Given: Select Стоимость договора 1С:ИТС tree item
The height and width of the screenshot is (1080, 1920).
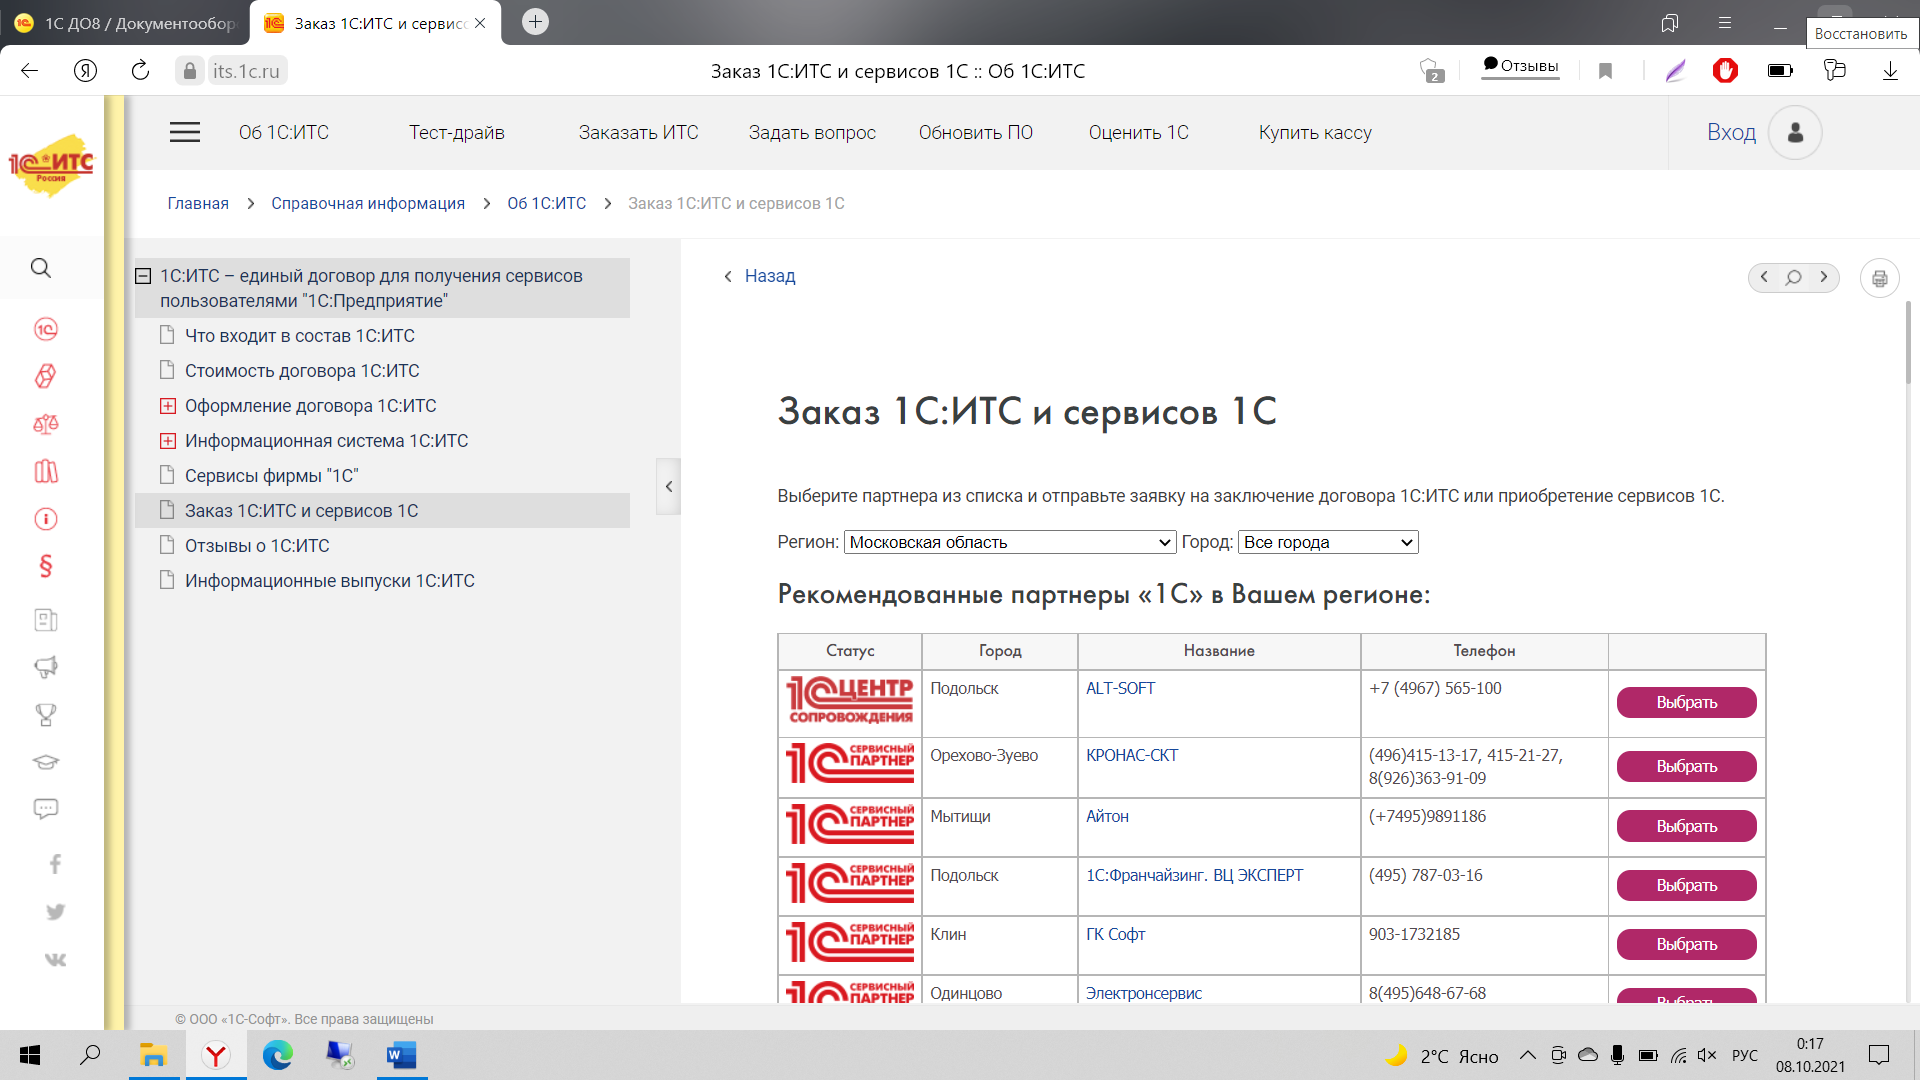Looking at the screenshot, I should [302, 371].
